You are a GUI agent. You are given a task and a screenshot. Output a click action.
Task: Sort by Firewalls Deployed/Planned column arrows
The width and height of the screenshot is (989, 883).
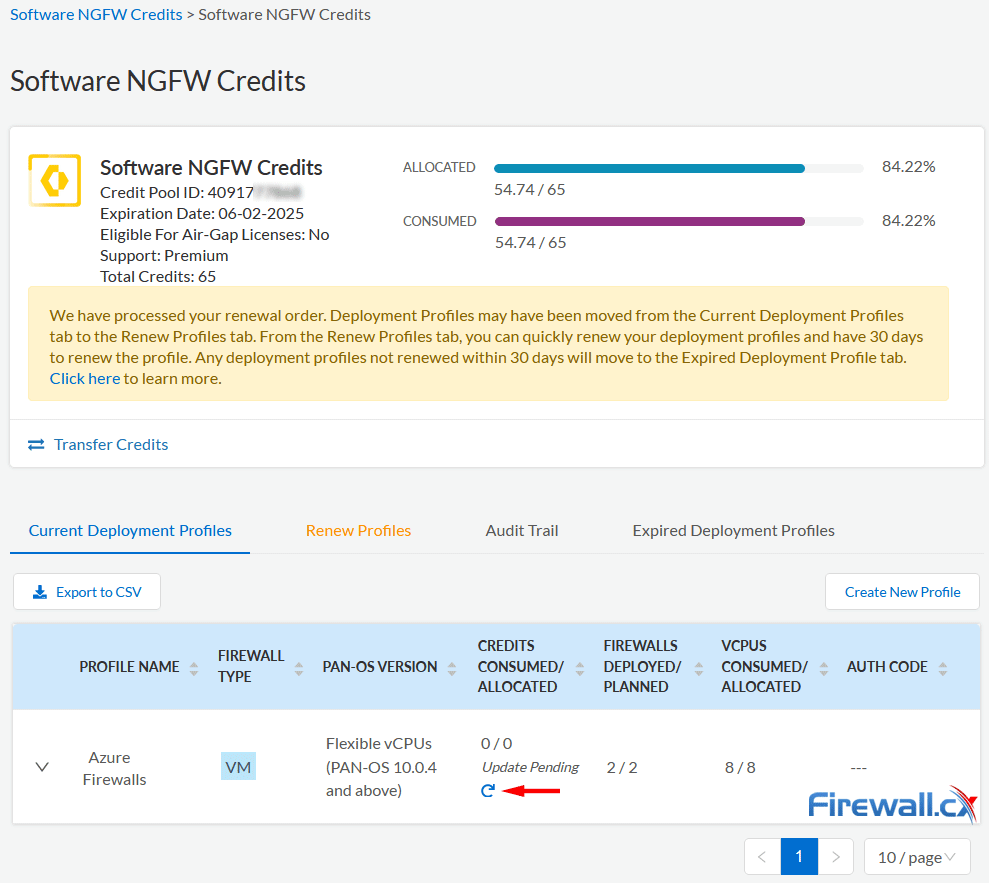pos(698,669)
